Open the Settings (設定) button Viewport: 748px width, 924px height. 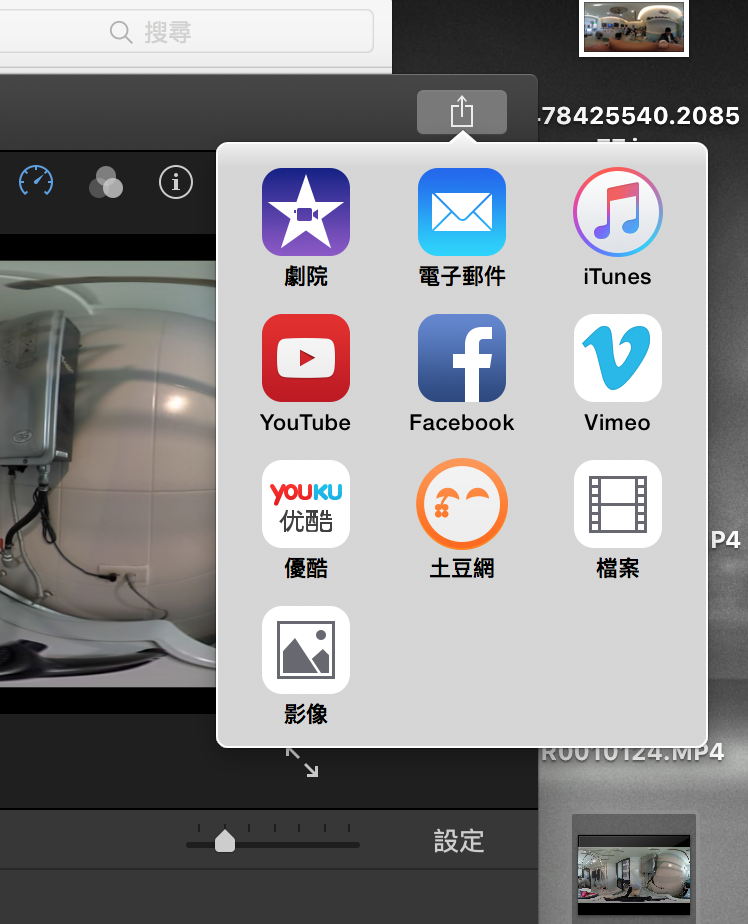[459, 841]
